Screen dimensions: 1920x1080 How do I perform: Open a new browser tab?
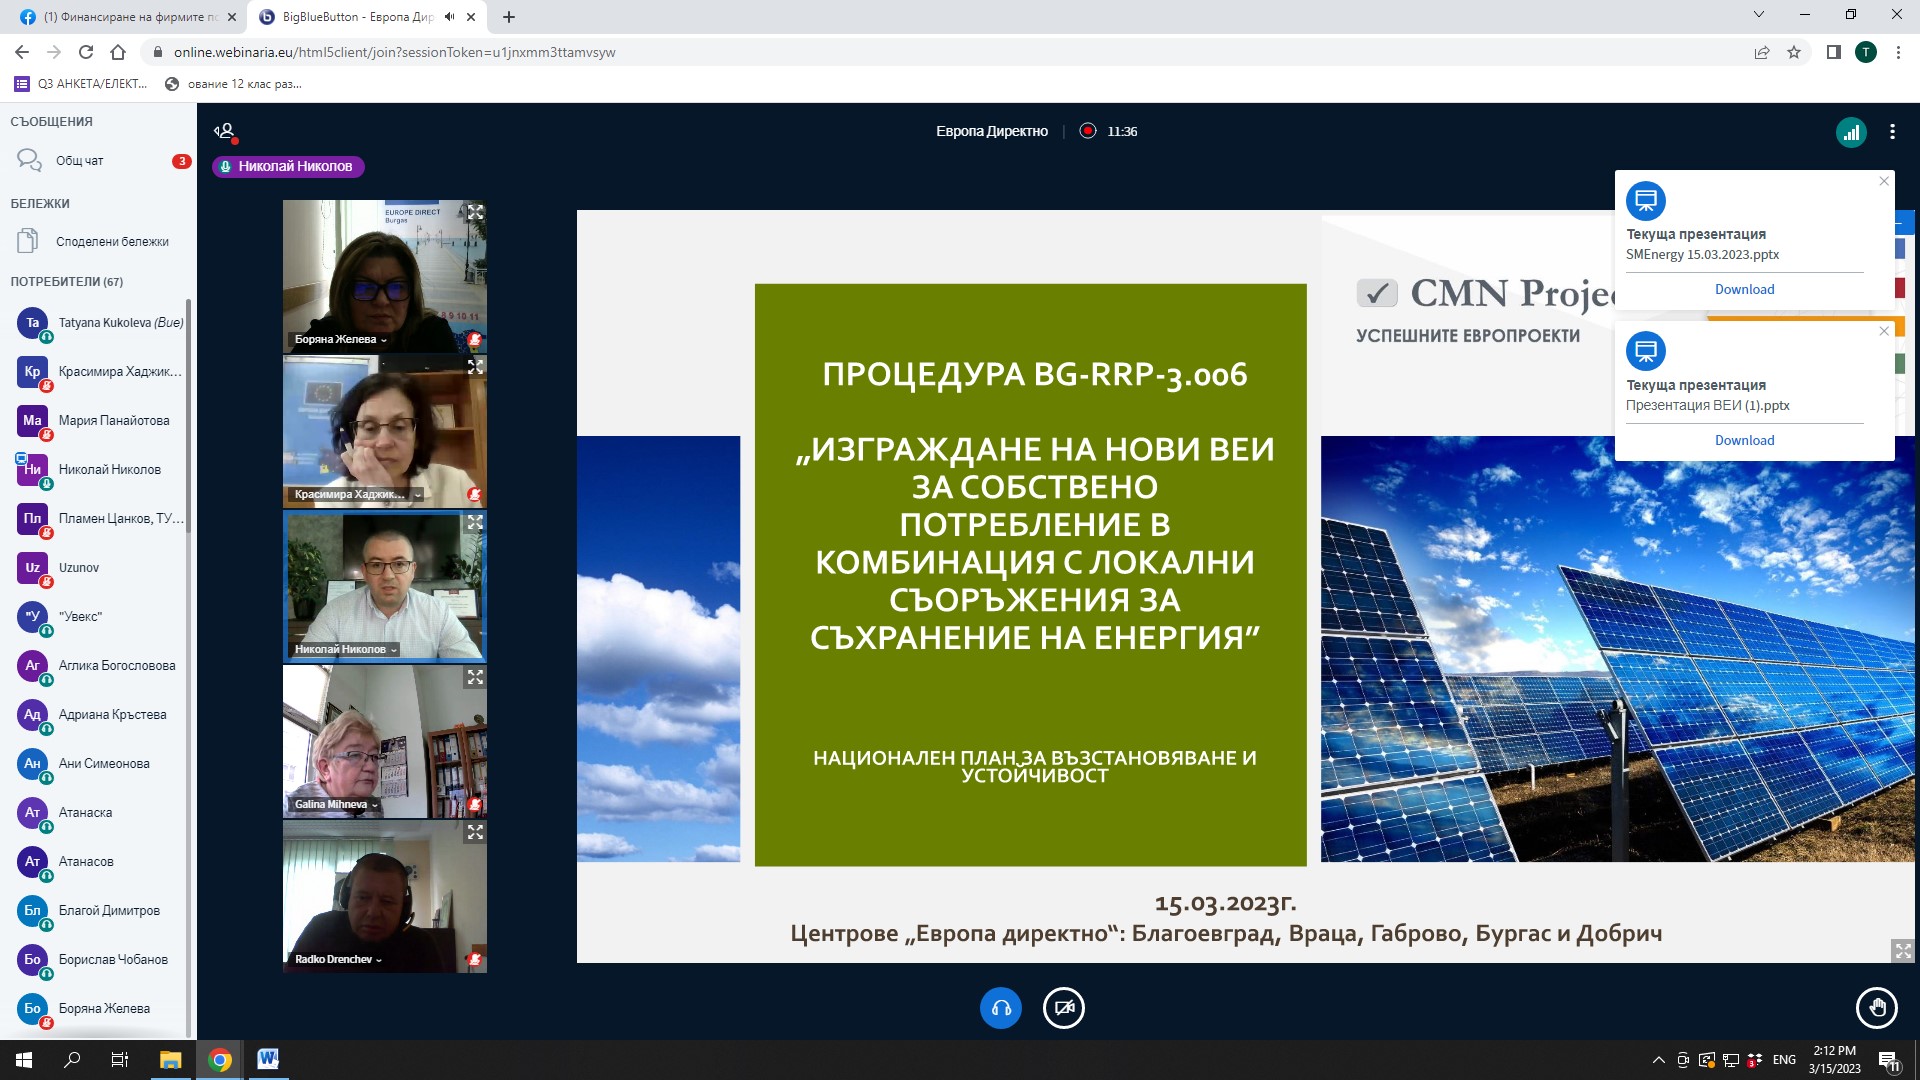(x=509, y=17)
